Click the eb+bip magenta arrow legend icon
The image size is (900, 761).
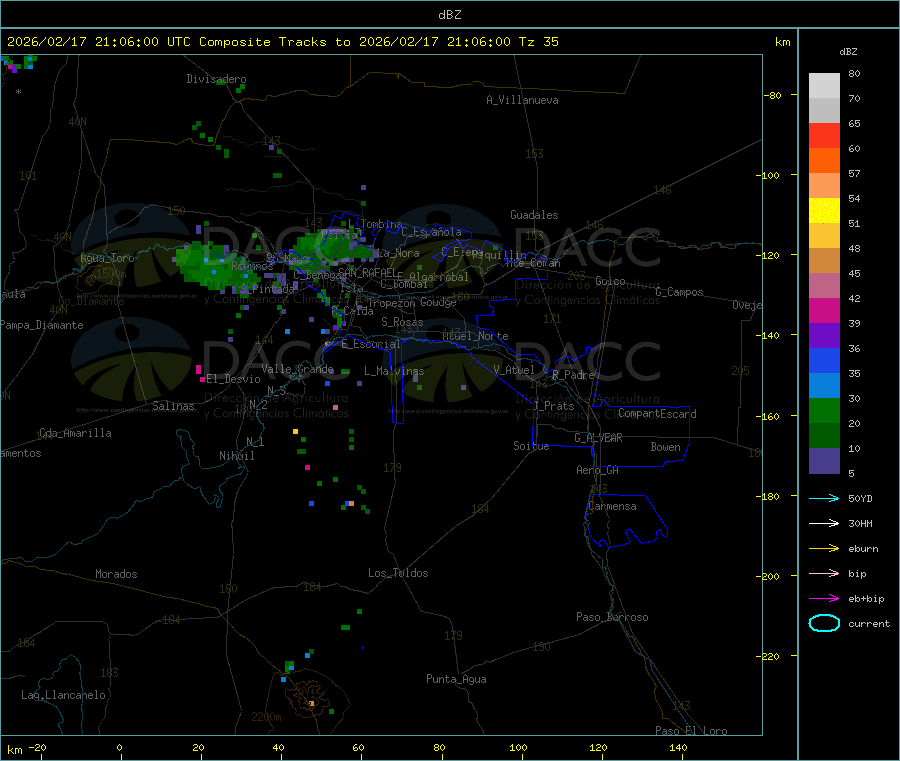tap(824, 599)
